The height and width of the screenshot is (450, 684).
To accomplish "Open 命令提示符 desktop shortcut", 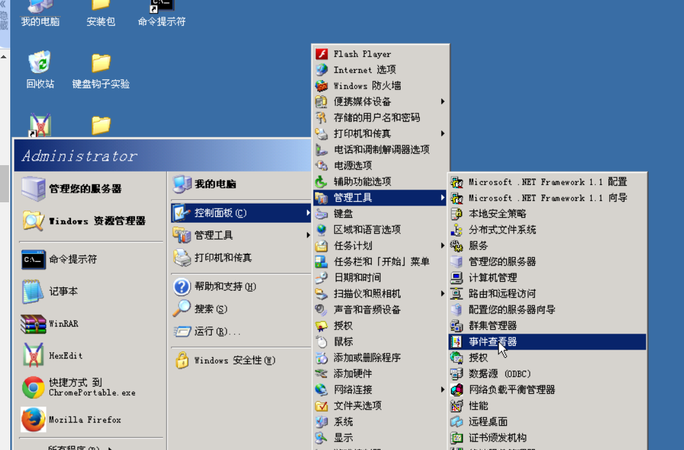I will 162,12.
